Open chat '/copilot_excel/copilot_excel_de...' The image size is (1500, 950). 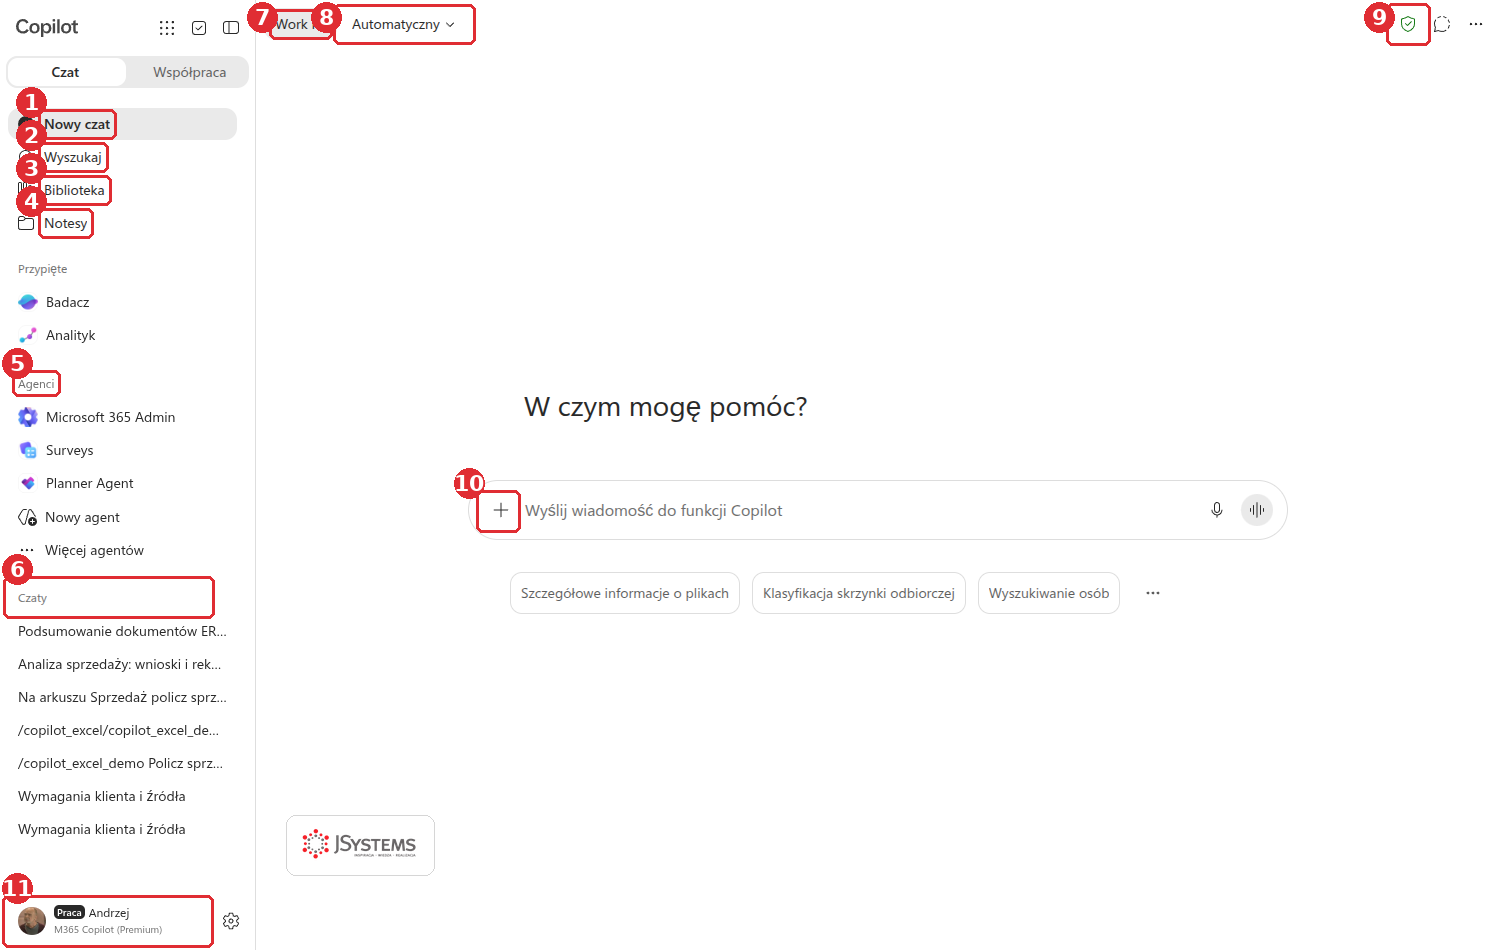point(118,730)
